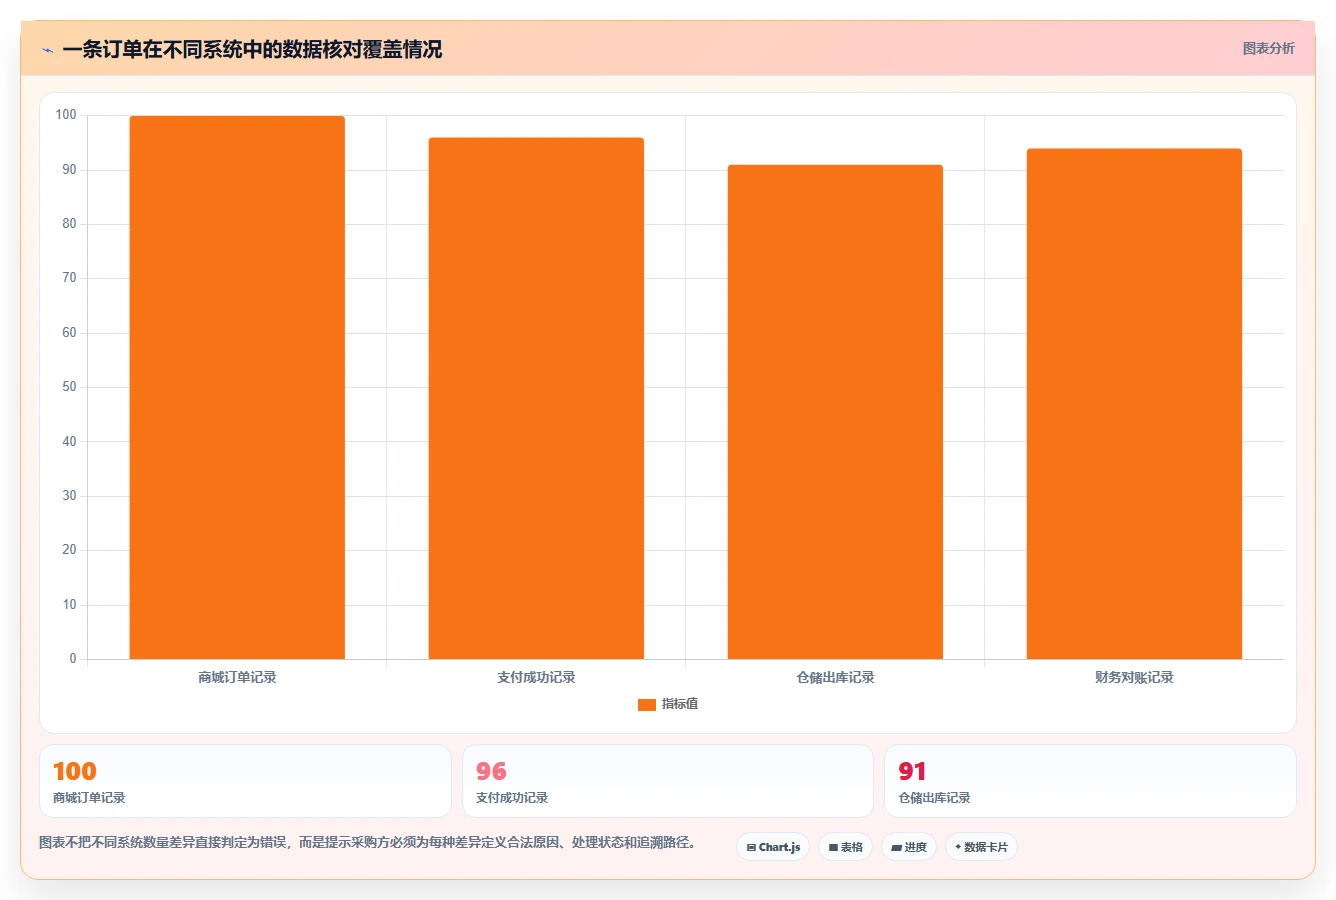
Task: Open the stat card showing value 91
Action: point(1090,781)
